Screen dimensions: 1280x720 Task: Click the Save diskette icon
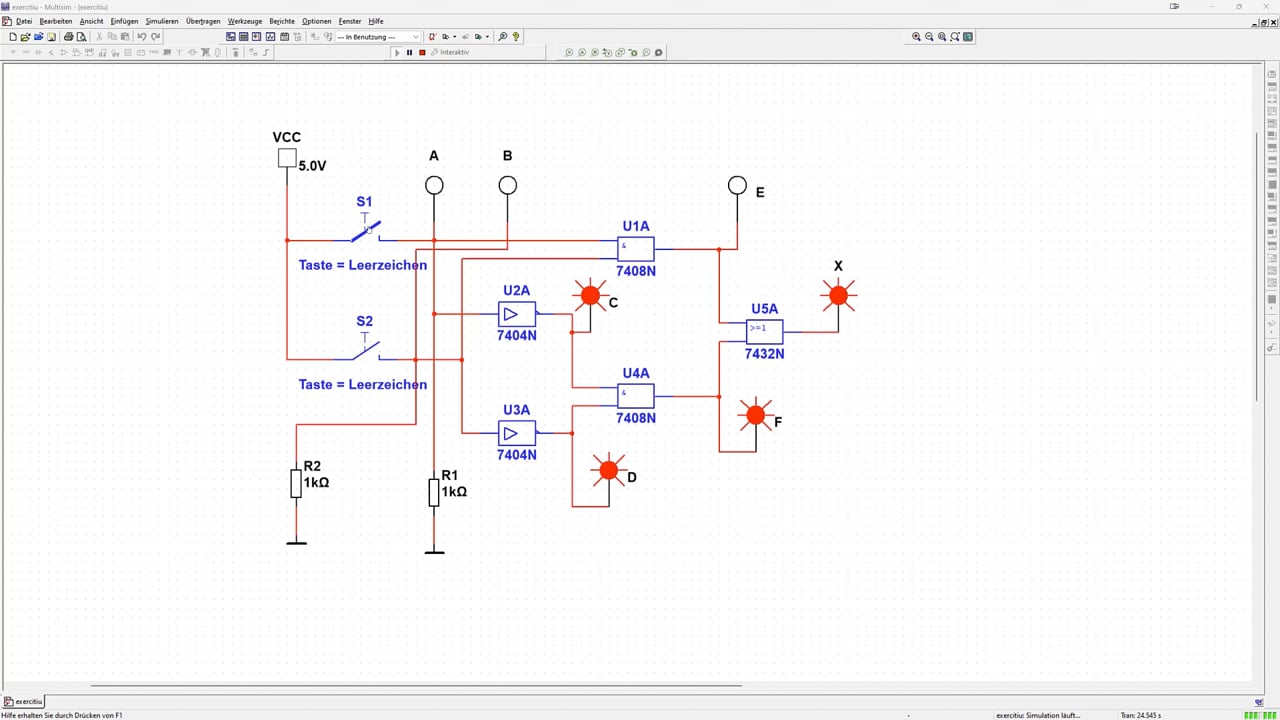click(51, 37)
